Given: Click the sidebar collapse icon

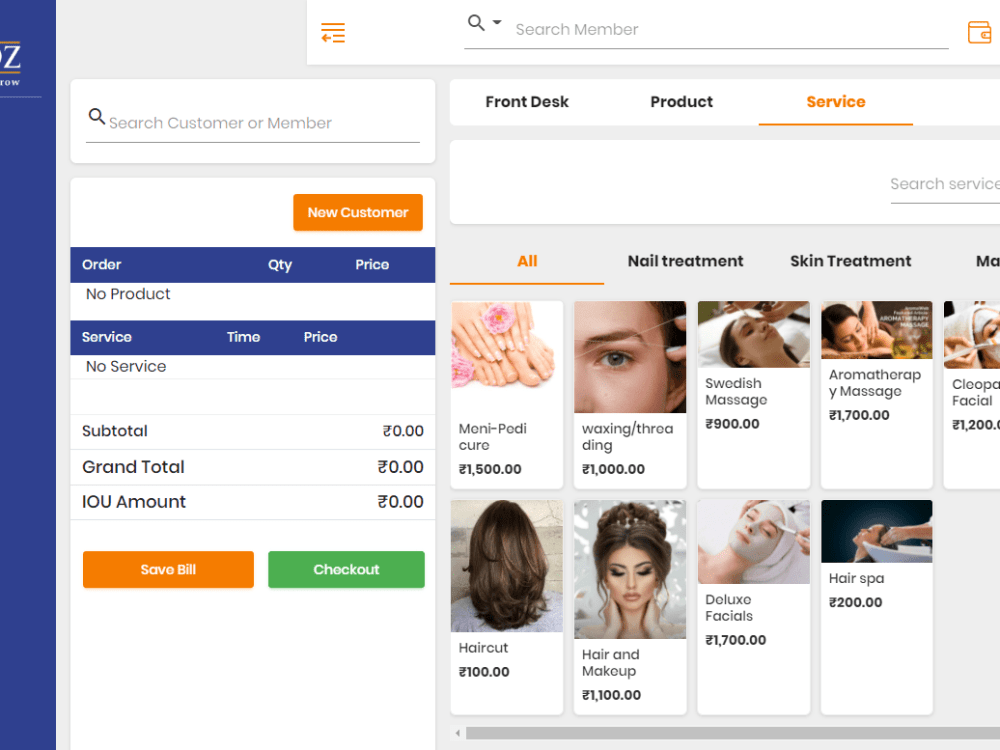Looking at the screenshot, I should pyautogui.click(x=333, y=32).
